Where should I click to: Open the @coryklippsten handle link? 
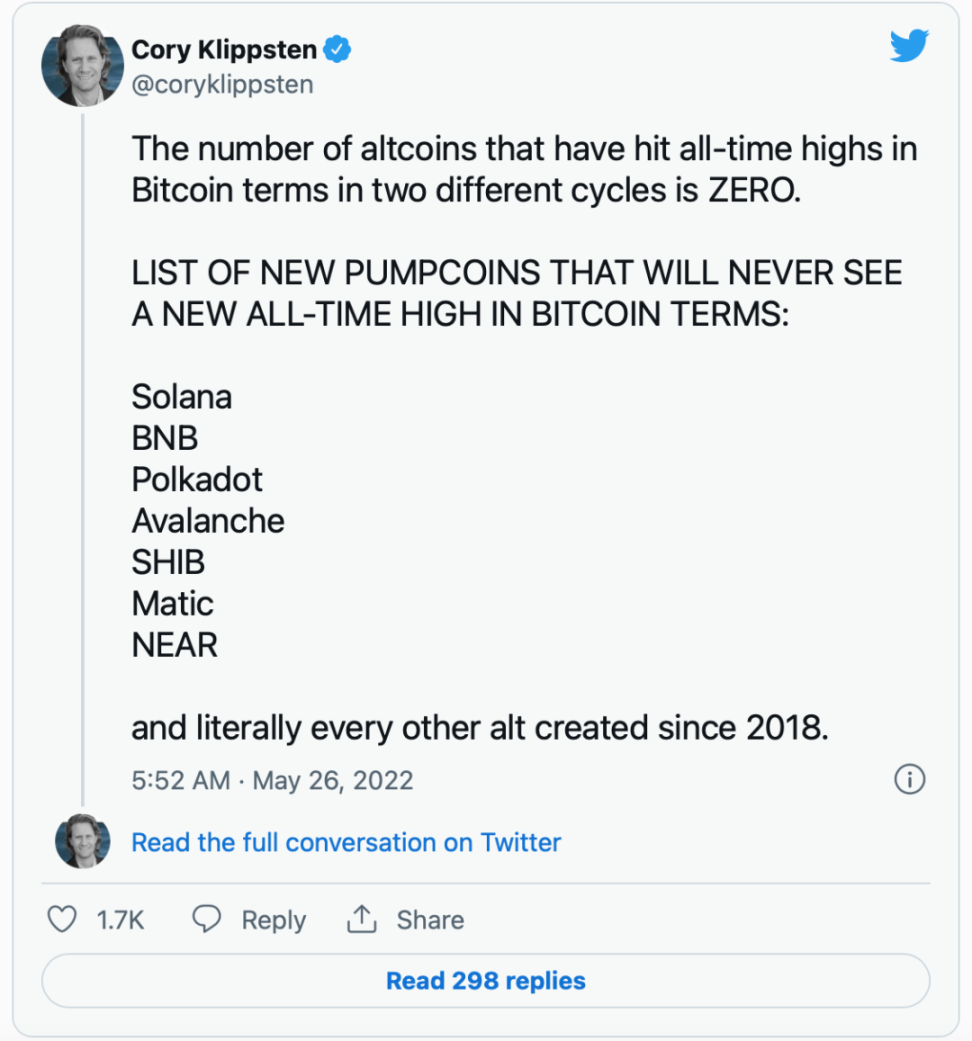(x=222, y=84)
